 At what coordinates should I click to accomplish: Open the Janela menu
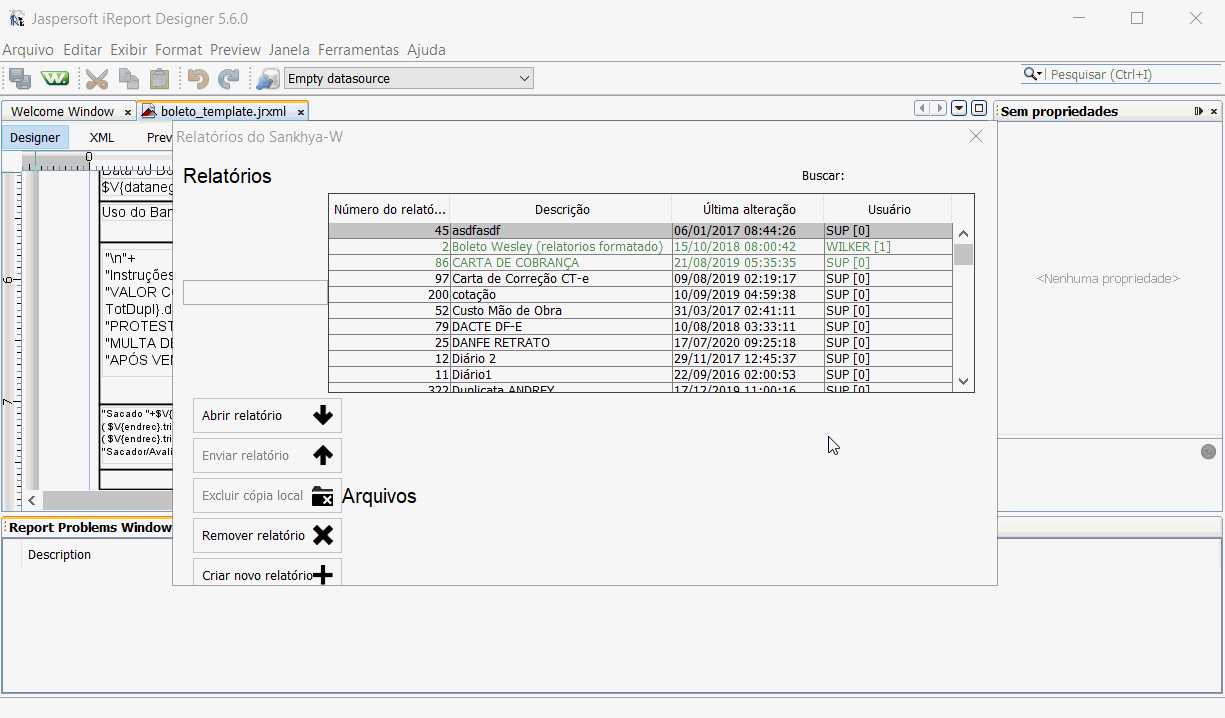[x=290, y=49]
